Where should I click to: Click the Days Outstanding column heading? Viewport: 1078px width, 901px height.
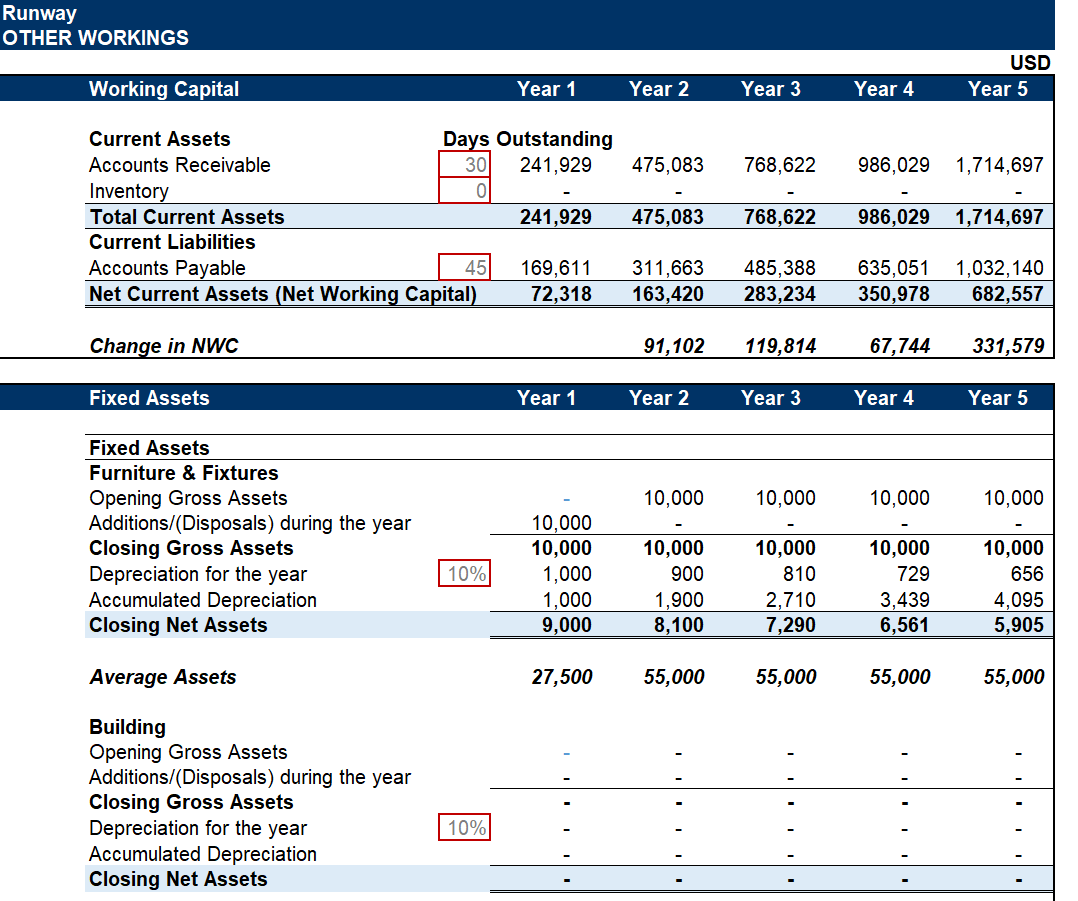click(528, 139)
